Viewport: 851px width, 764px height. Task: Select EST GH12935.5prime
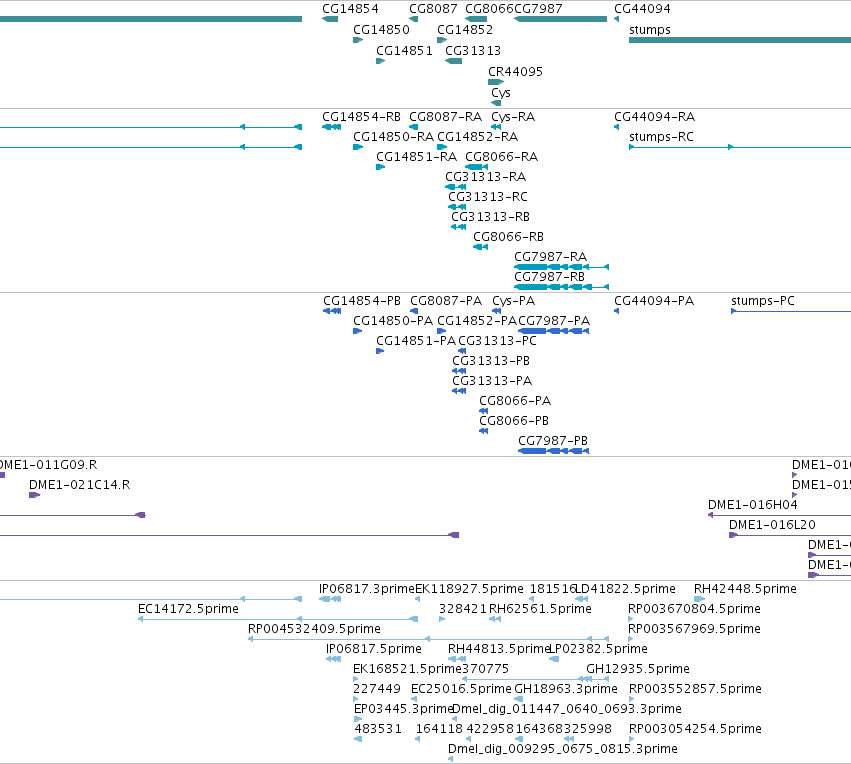(638, 669)
